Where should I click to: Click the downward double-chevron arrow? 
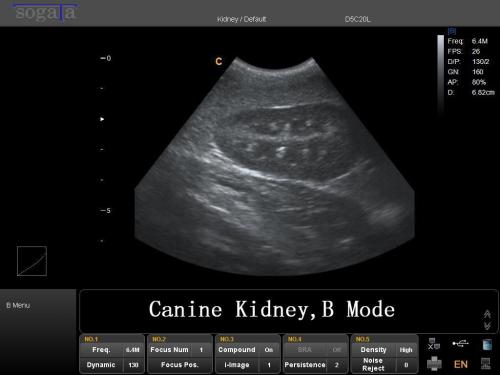coord(487,326)
